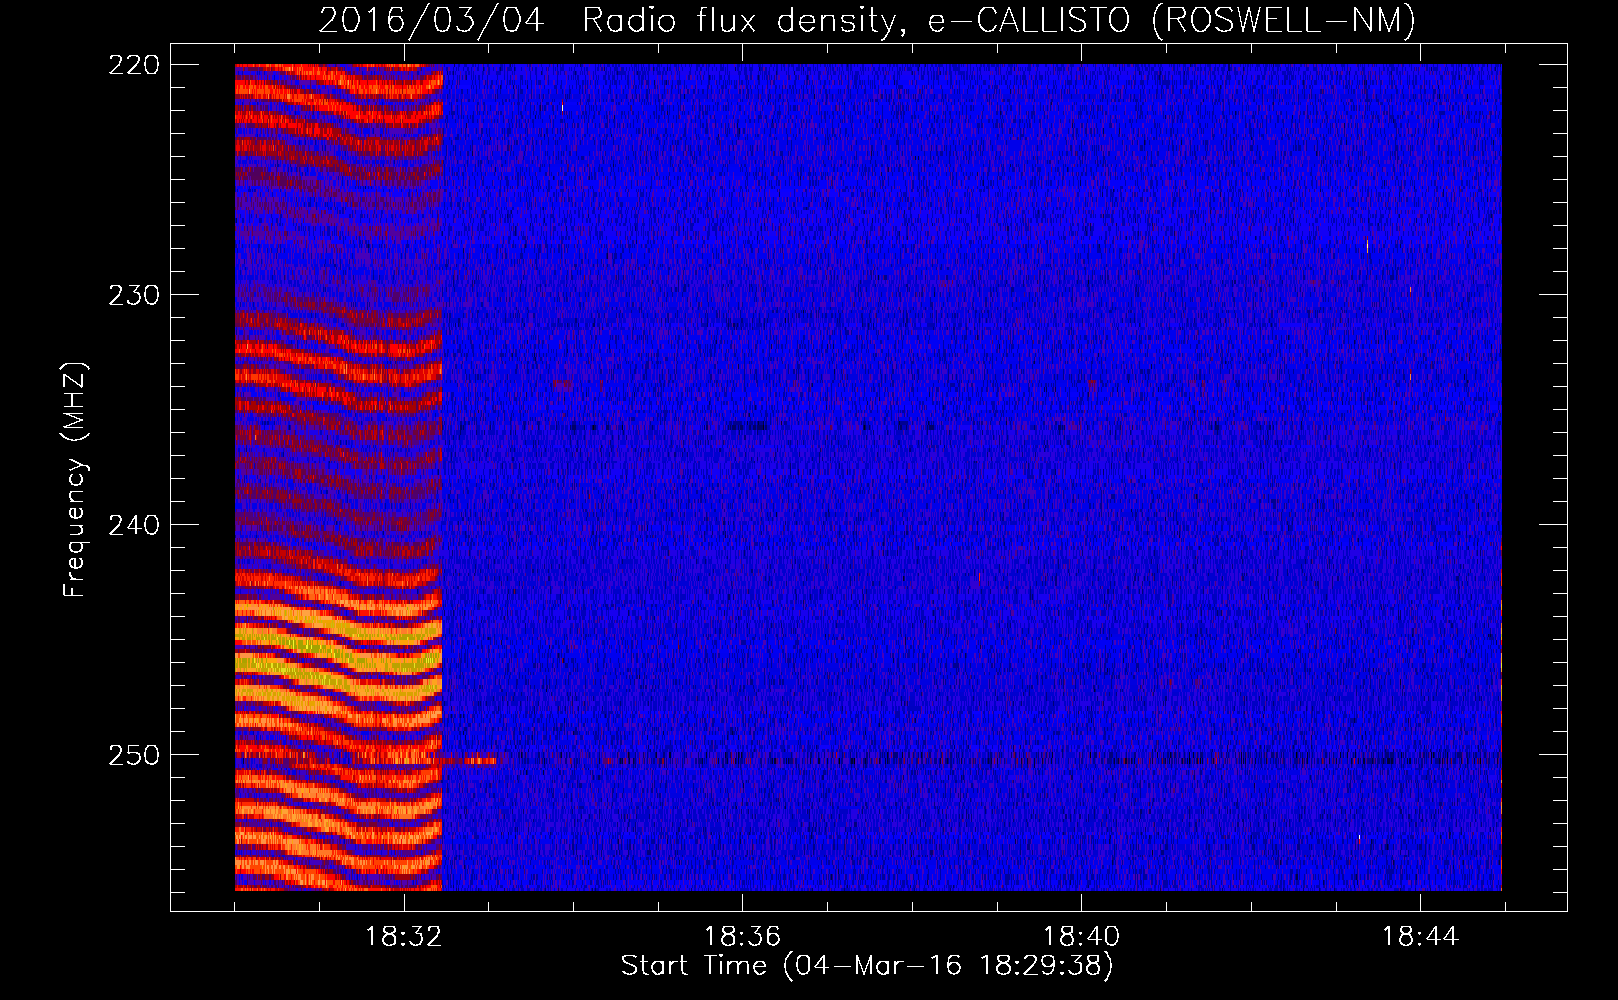
Task: Click the plot title '2016/03/04 Radio flux density, e-CALLISTO (ROSWELL-NM)'
Action: pyautogui.click(x=867, y=20)
